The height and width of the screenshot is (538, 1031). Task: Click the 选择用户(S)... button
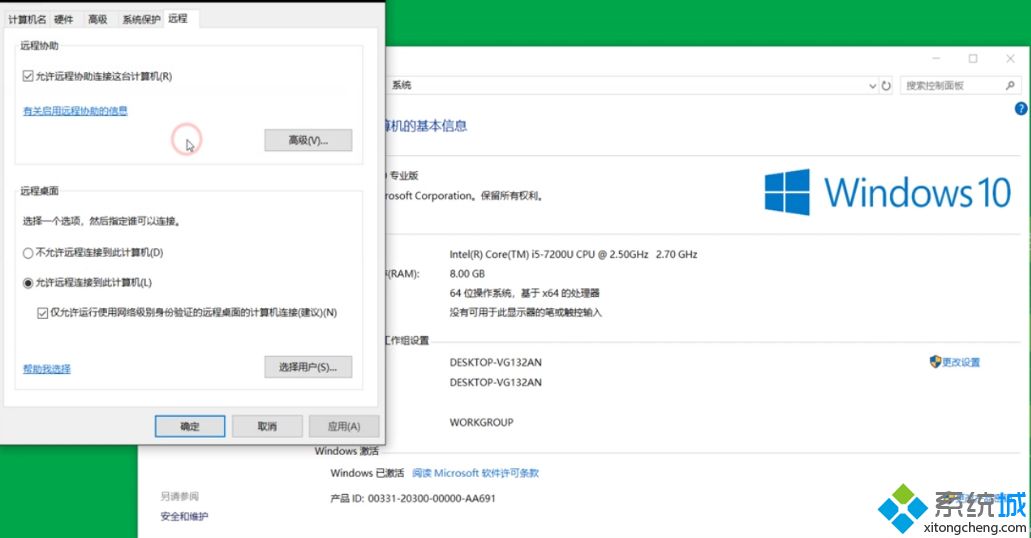click(x=308, y=367)
